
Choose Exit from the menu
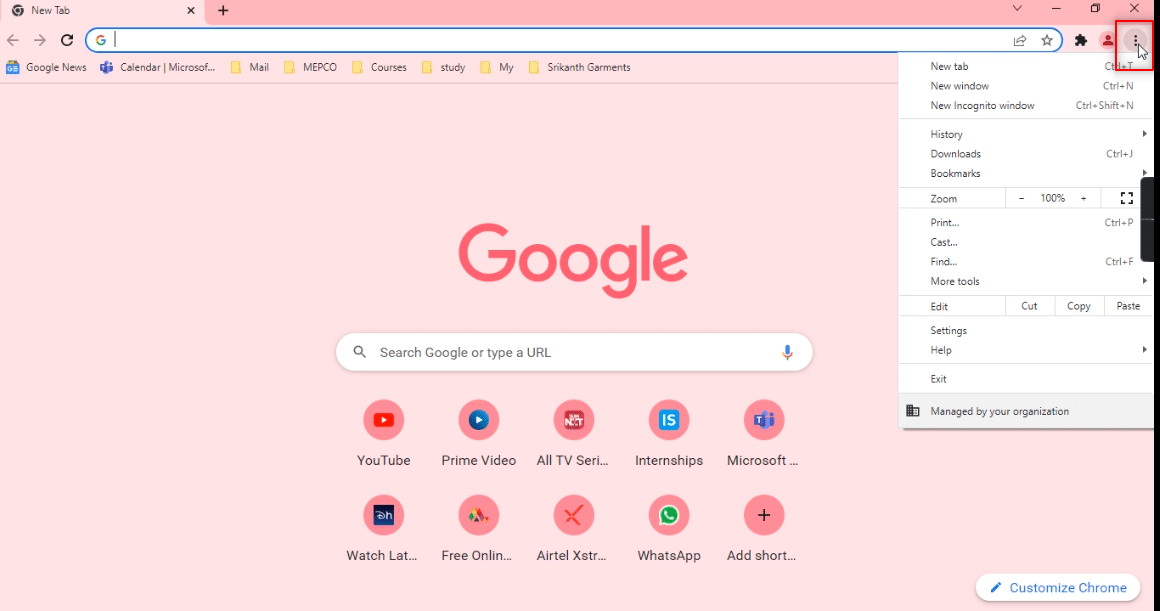click(1026, 379)
